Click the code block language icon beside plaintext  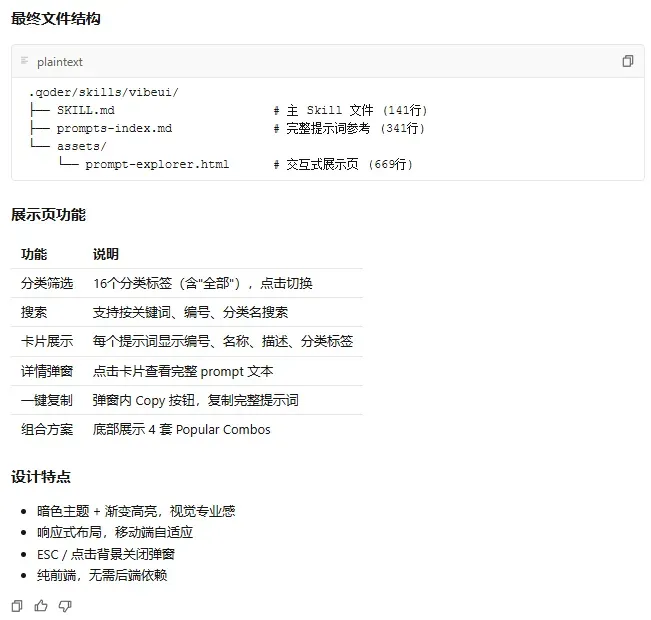click(x=24, y=61)
